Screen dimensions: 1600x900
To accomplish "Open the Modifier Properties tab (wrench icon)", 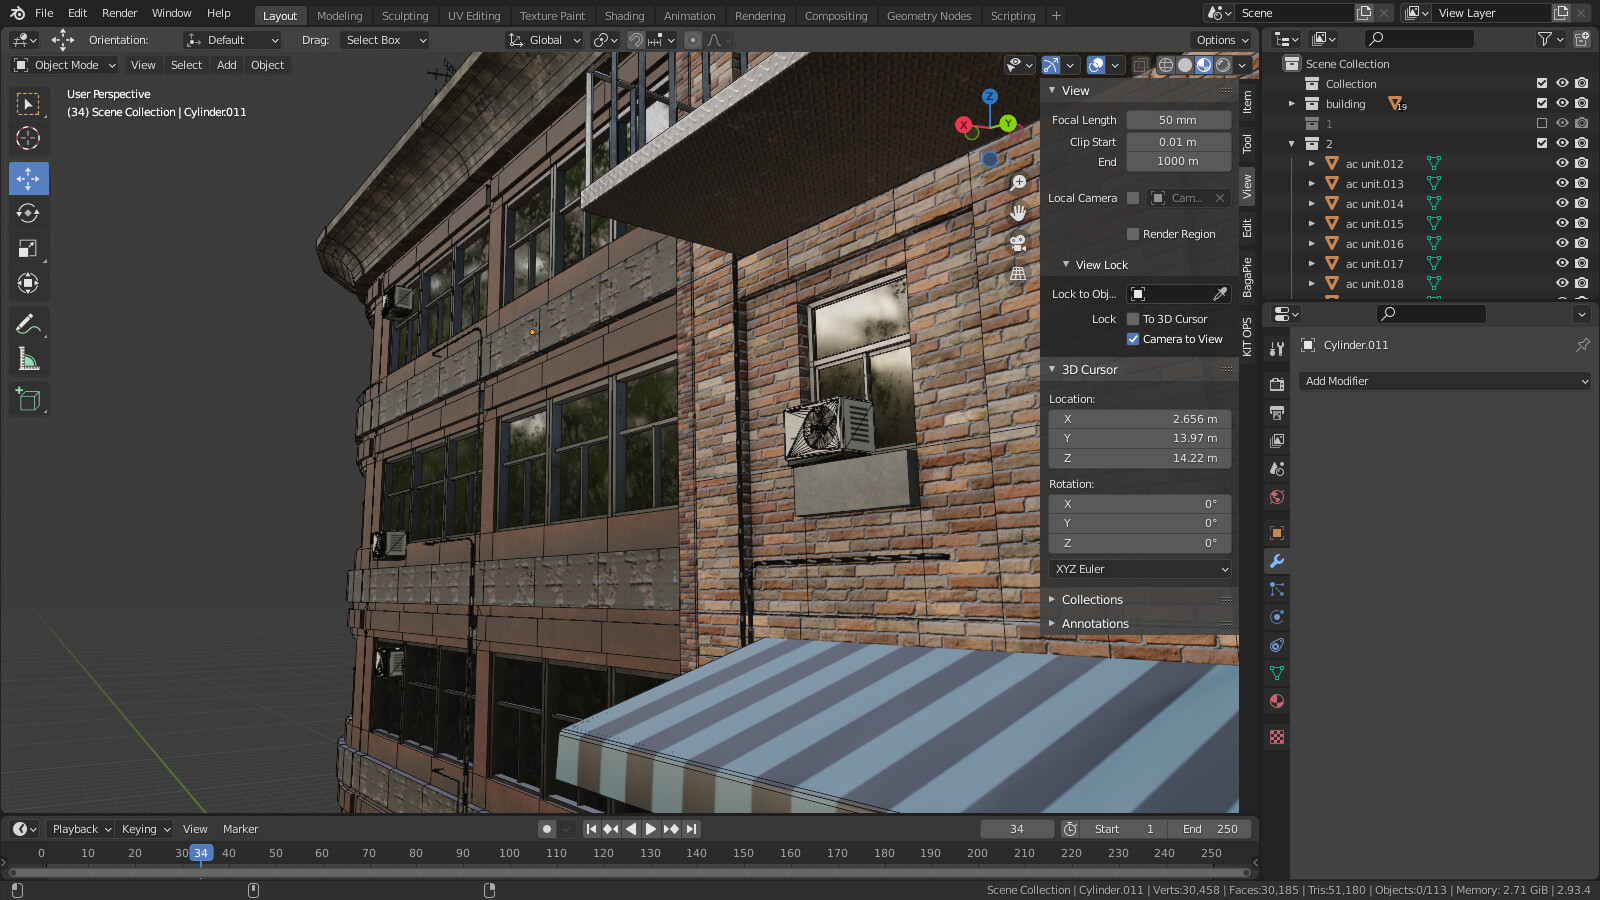I will point(1277,562).
